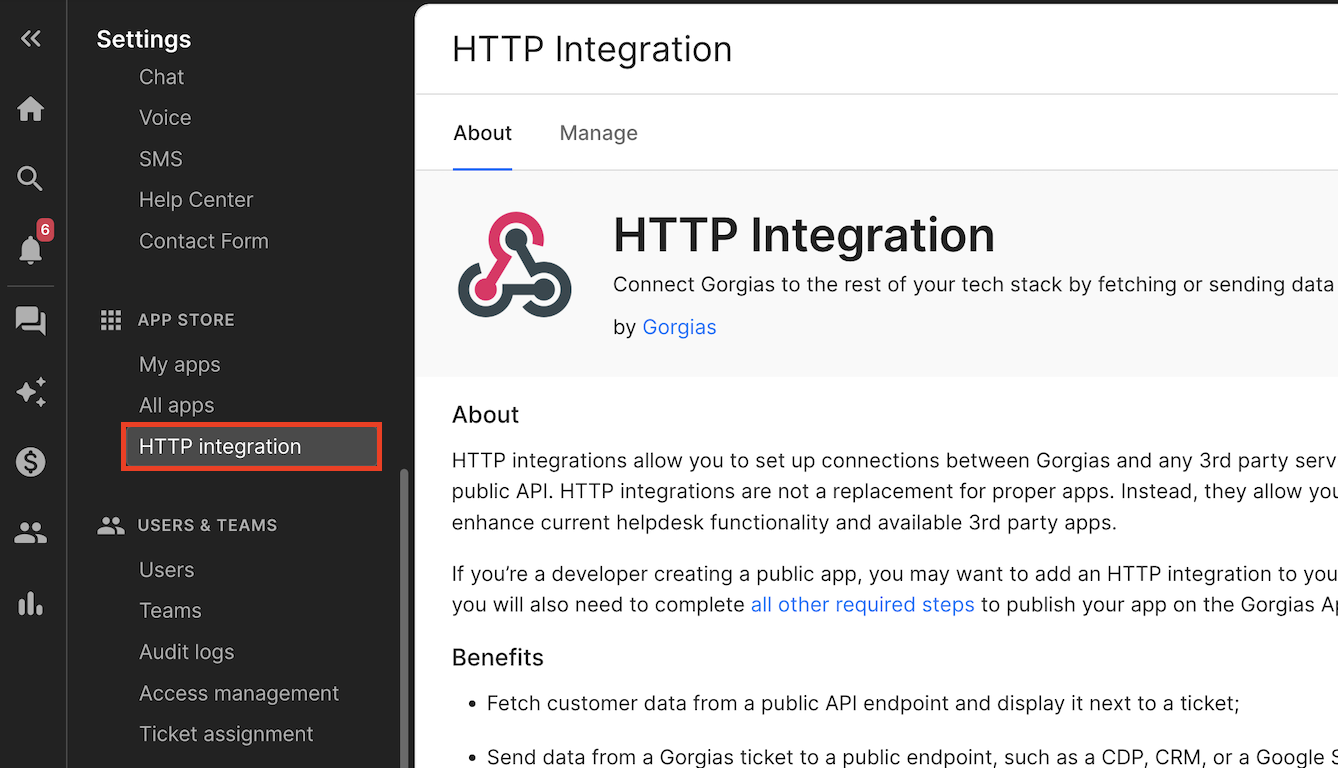Open the tickets chat bubbles icon
This screenshot has width=1338, height=768.
(31, 321)
